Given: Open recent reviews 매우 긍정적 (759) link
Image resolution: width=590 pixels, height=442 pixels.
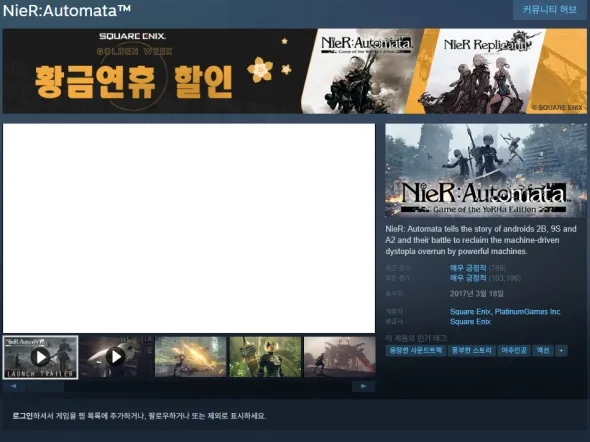Looking at the screenshot, I should tap(478, 268).
